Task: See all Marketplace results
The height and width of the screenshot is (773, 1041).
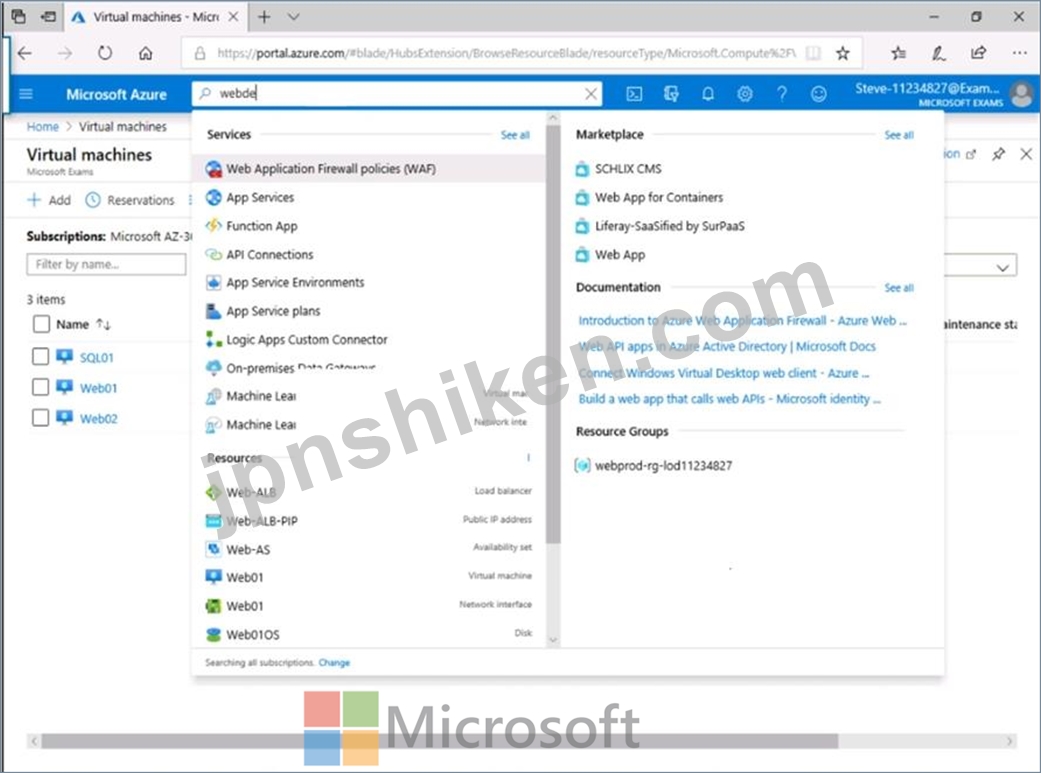Action: pyautogui.click(x=899, y=135)
